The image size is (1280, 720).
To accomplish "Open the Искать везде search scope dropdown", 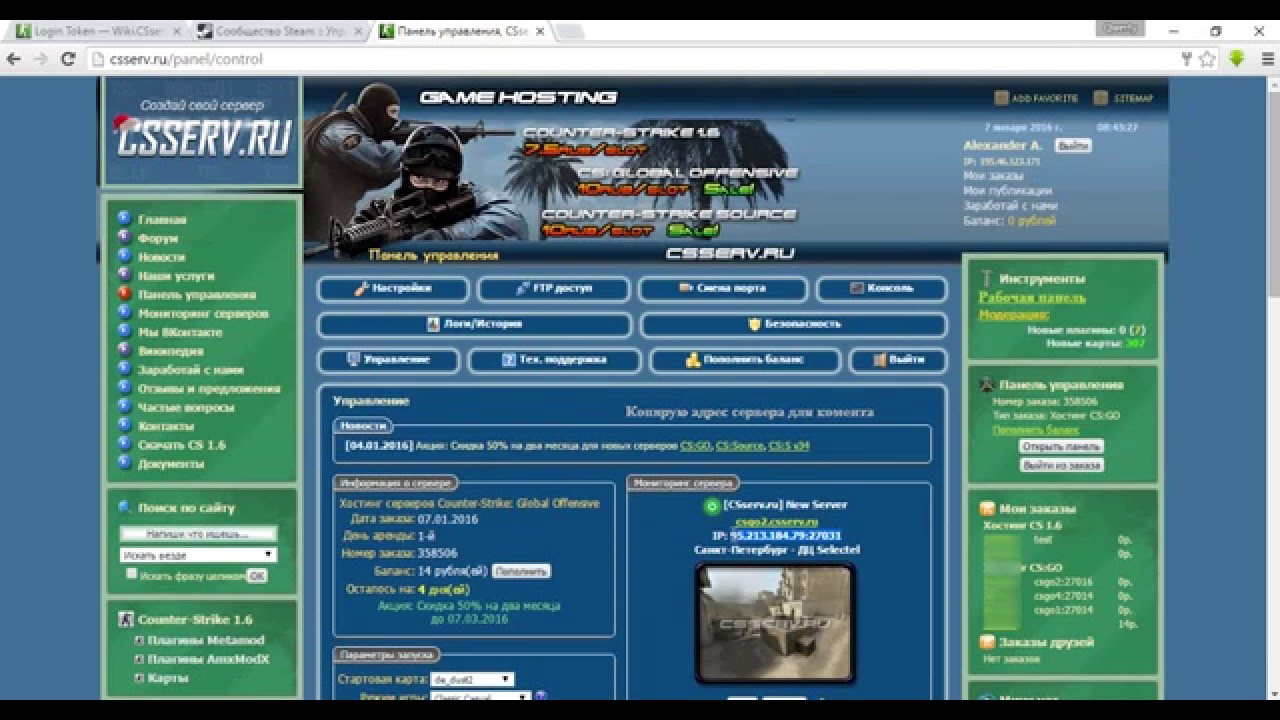I will [198, 555].
